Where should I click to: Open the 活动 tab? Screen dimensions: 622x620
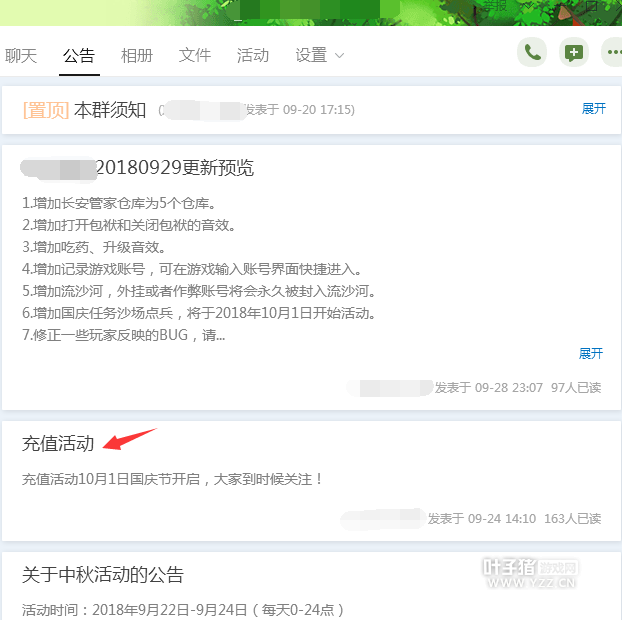point(253,55)
